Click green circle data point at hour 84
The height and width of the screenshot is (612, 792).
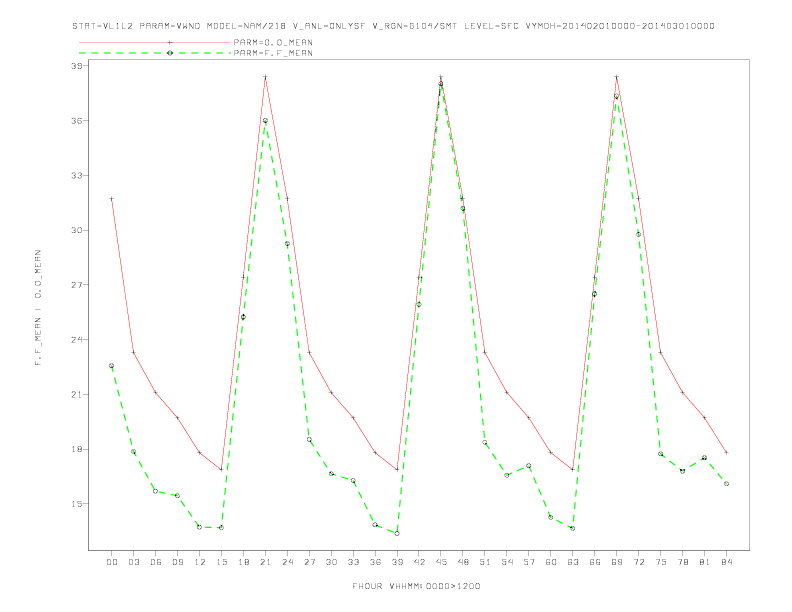(726, 484)
